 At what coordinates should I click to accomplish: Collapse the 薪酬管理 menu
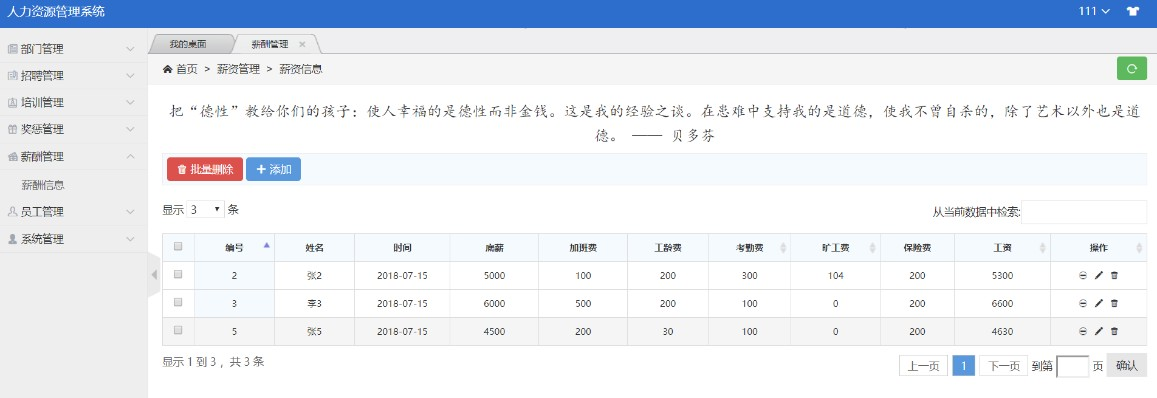click(74, 157)
